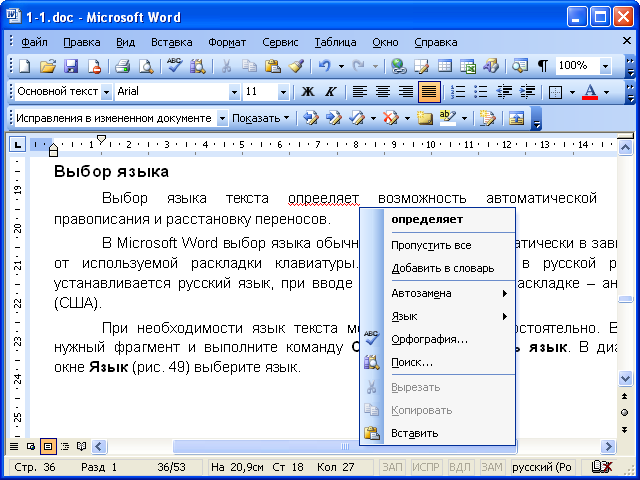Viewport: 640px width, 480px height.
Task: Select the Format Painter brush
Action: 296,66
